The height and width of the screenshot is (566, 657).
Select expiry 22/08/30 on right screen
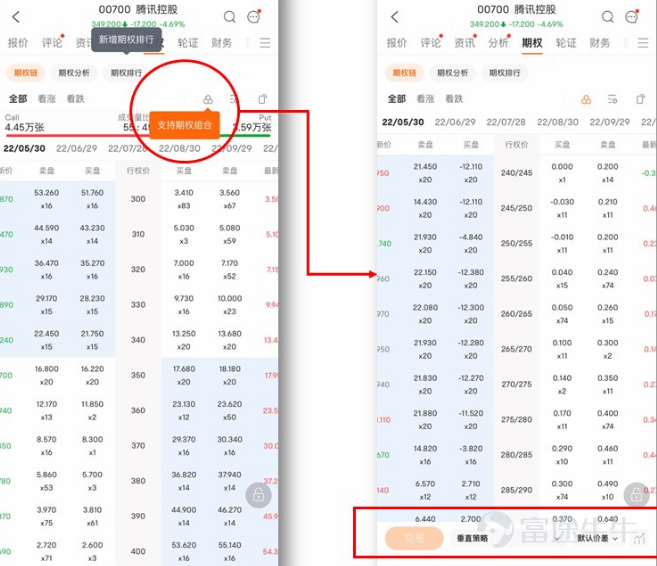(558, 122)
